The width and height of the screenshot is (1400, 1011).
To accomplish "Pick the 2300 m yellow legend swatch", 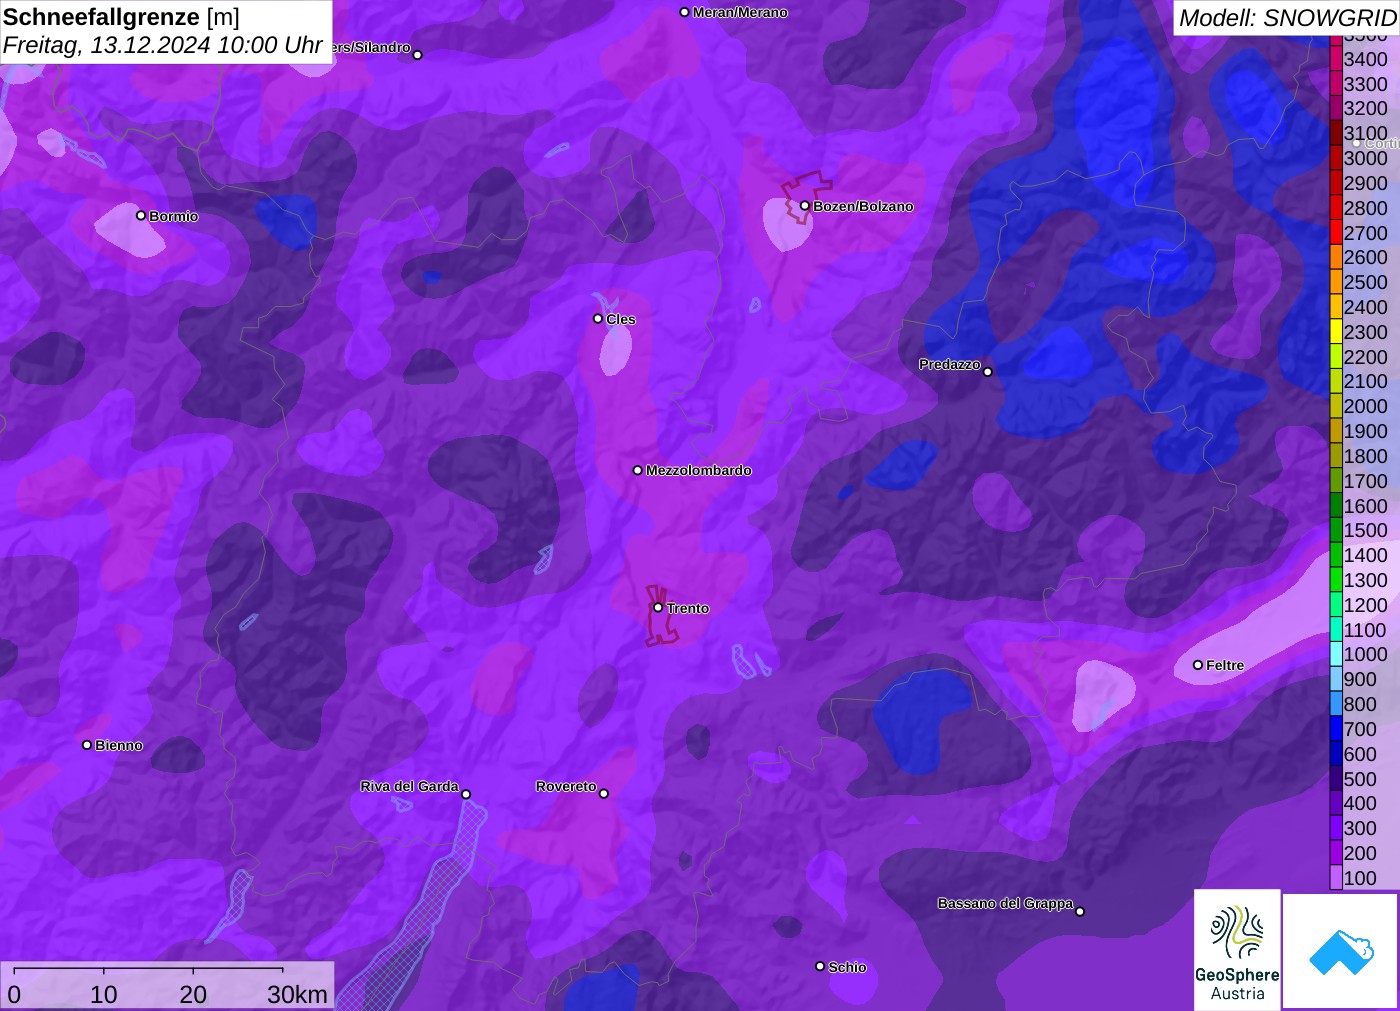I will coord(1336,332).
